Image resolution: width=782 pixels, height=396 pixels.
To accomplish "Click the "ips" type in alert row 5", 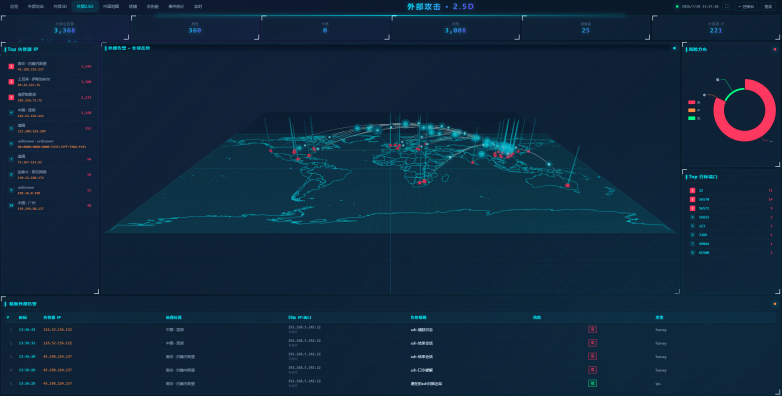I will [x=657, y=384].
